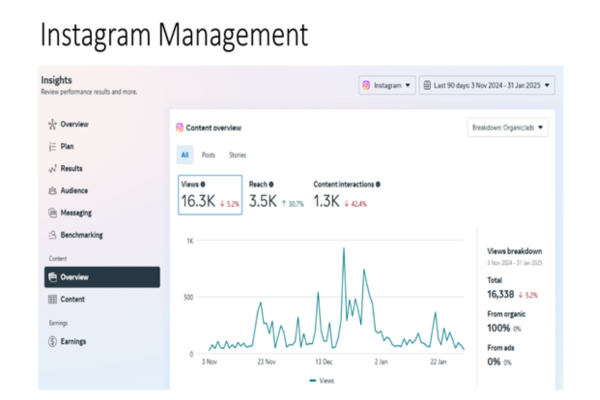Click the 16,338 total views value
The image size is (600, 400).
coord(501,295)
